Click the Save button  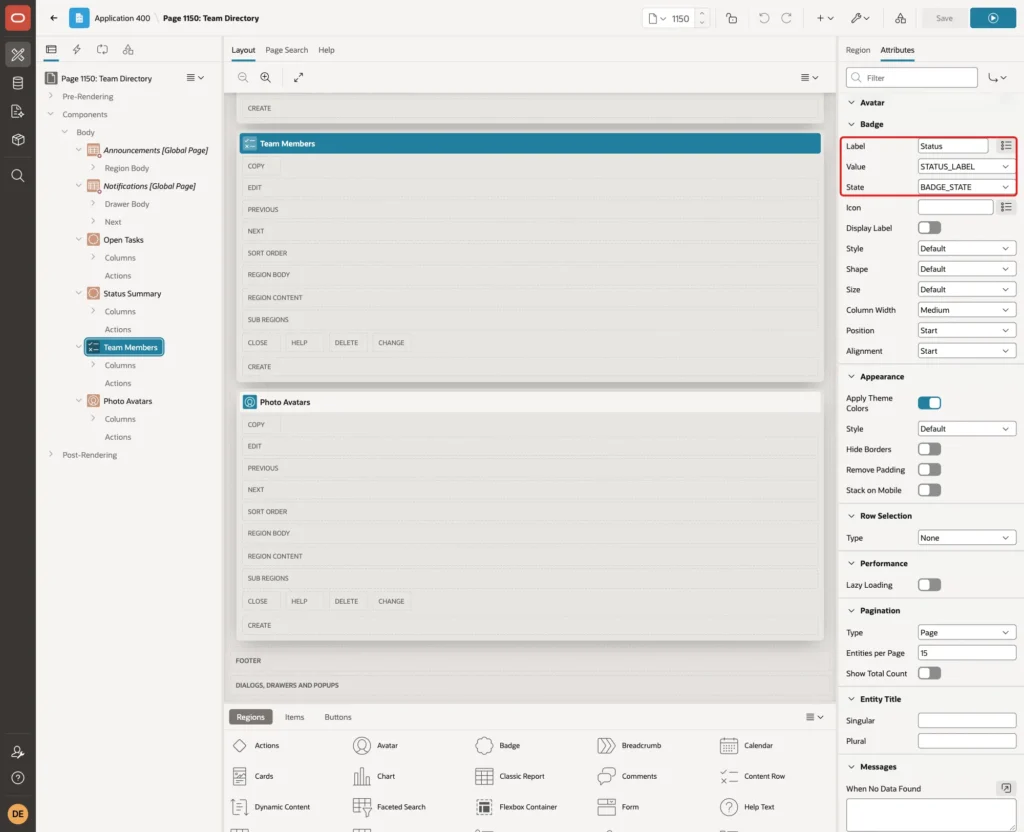point(944,18)
